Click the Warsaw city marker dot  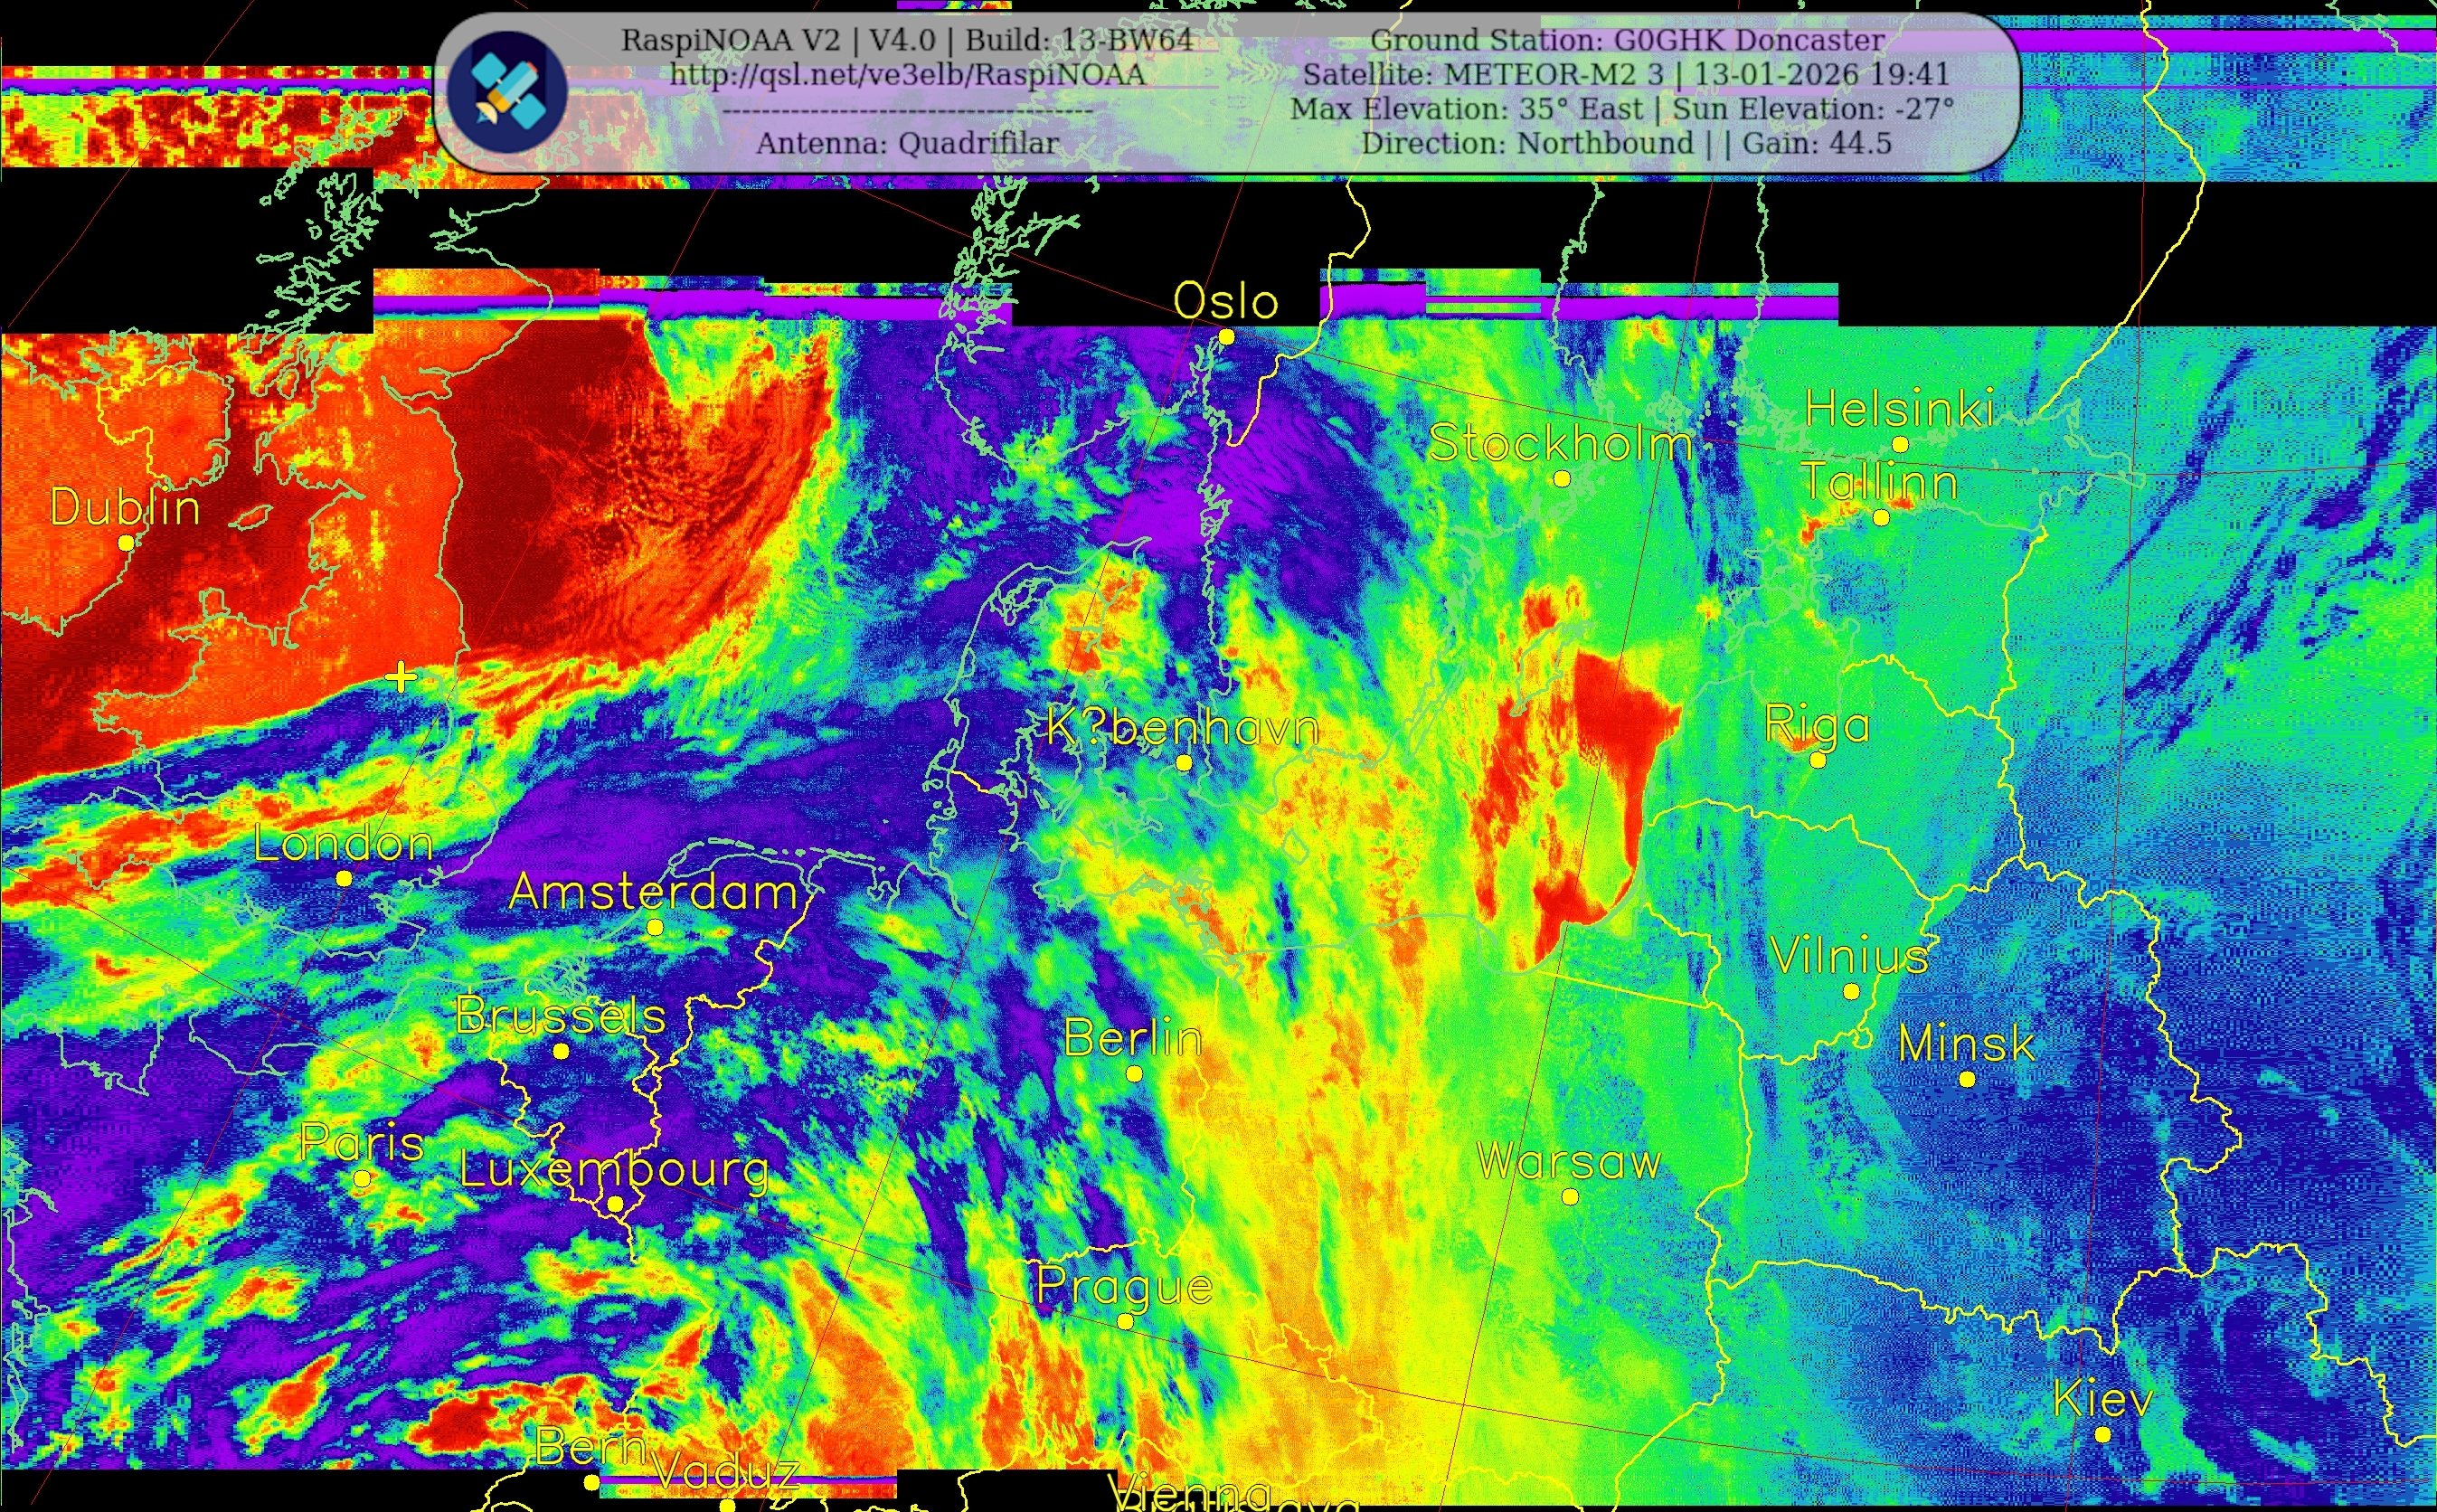[x=1570, y=1197]
